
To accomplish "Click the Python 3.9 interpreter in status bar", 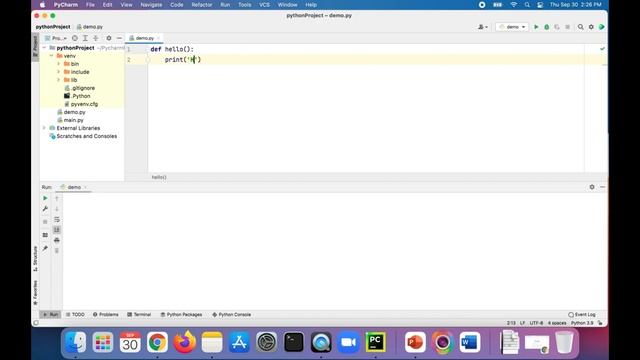I will 582,323.
